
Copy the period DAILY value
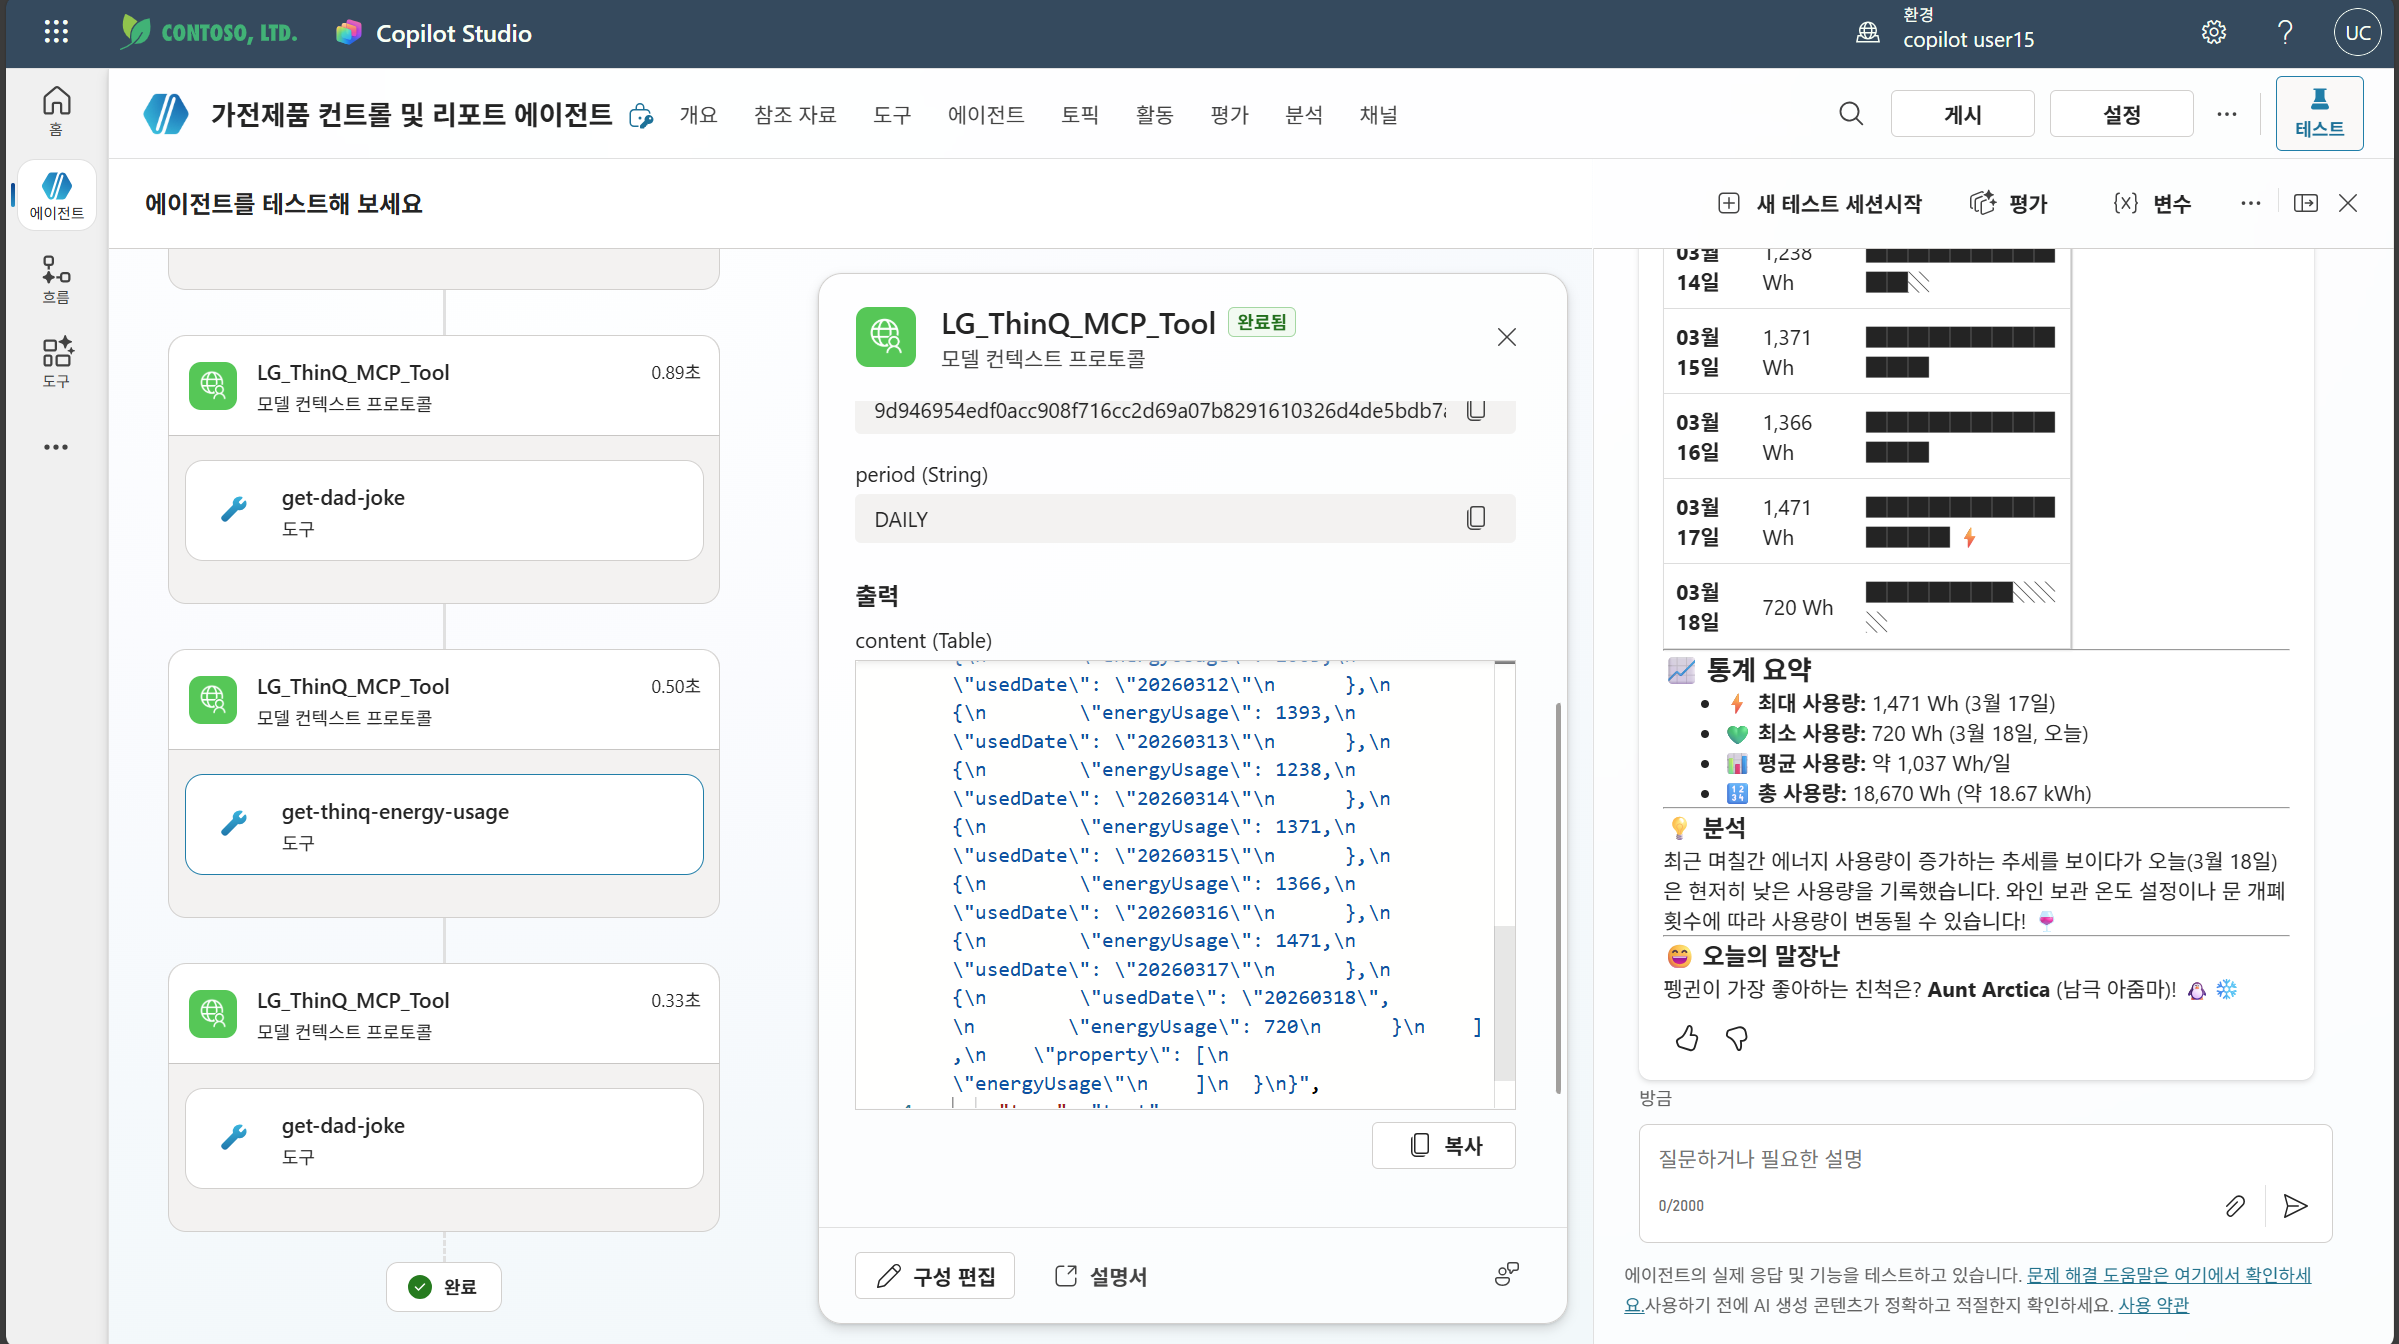[1476, 518]
